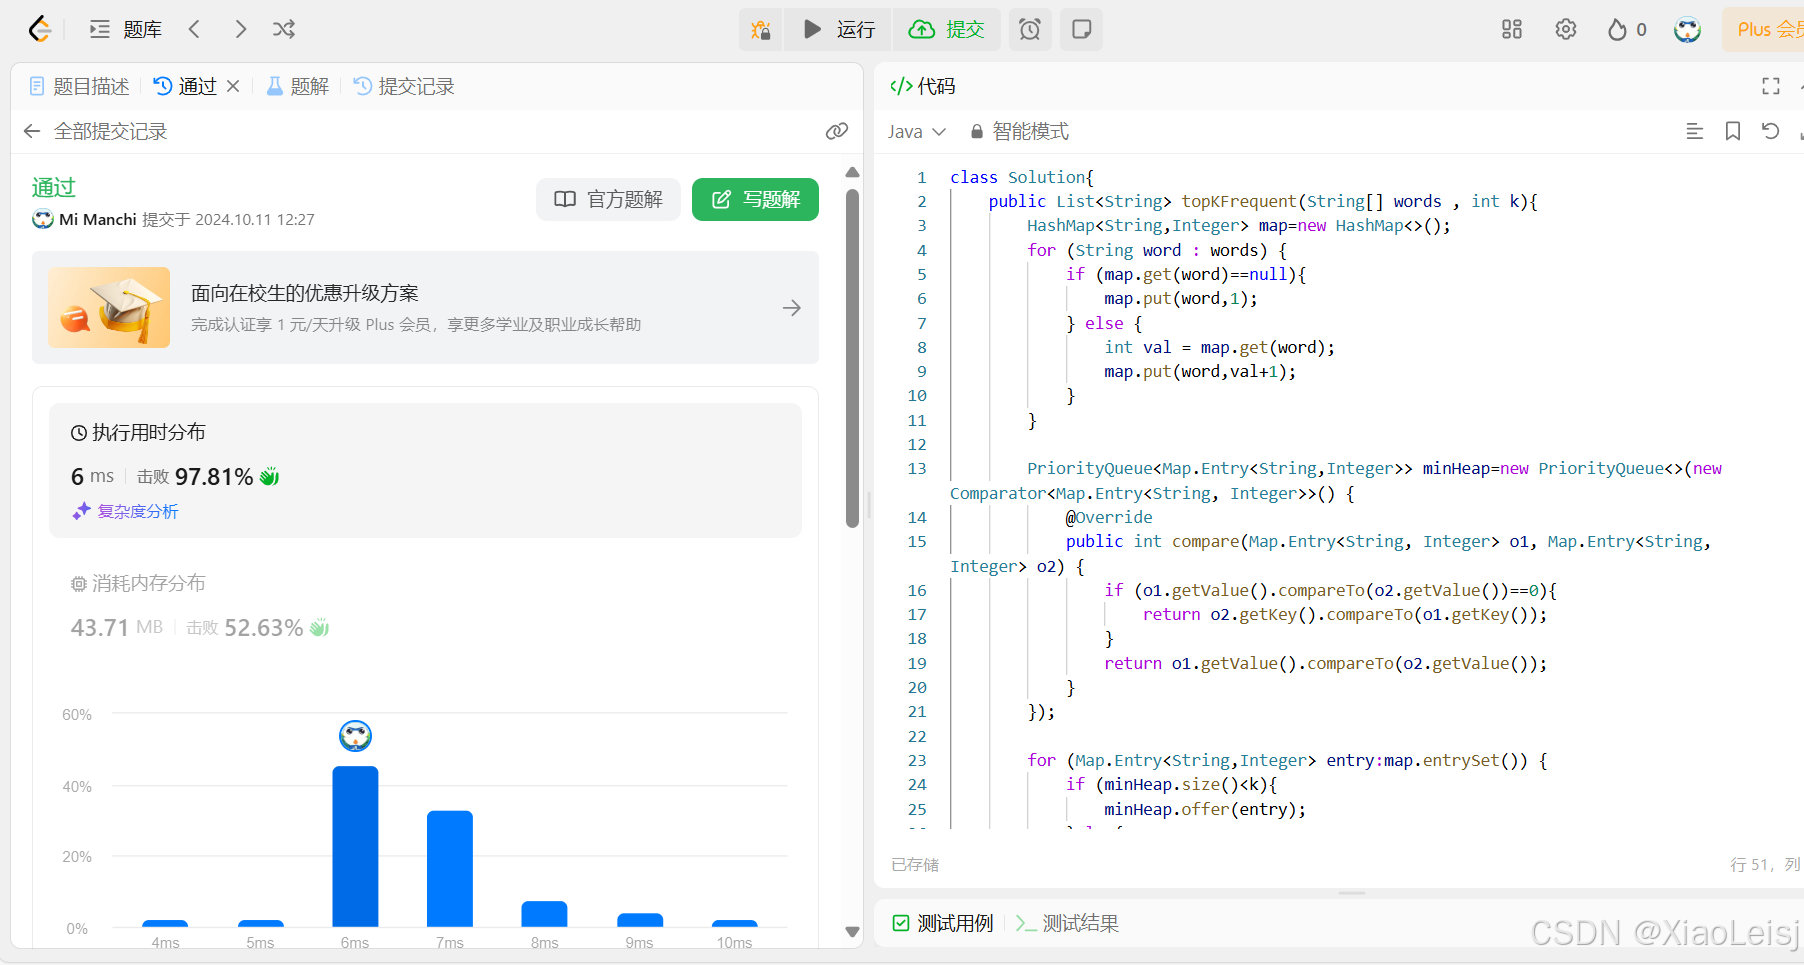
Task: Open settings gear in top bar
Action: coord(1566,29)
